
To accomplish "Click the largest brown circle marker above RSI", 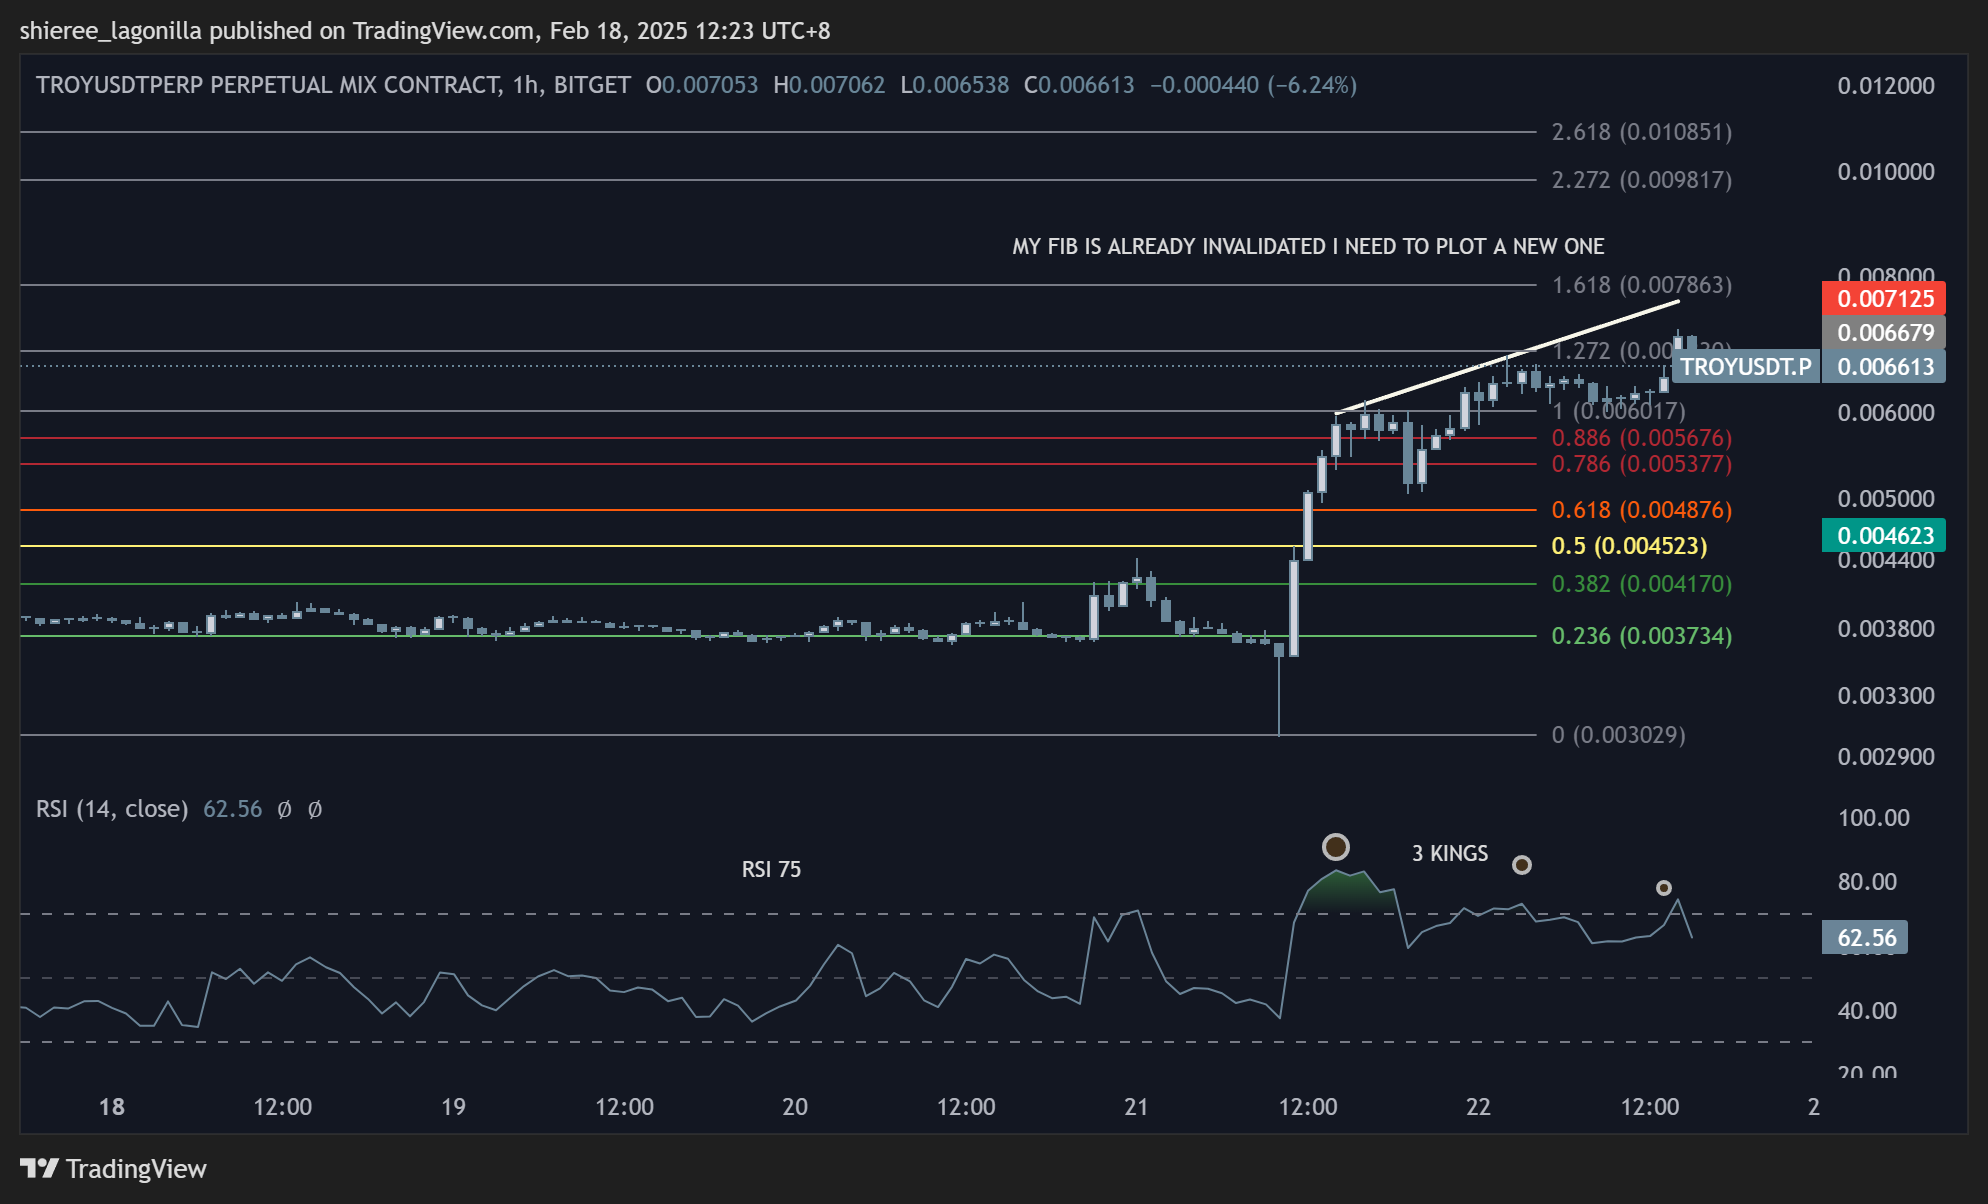I will click(x=1336, y=847).
